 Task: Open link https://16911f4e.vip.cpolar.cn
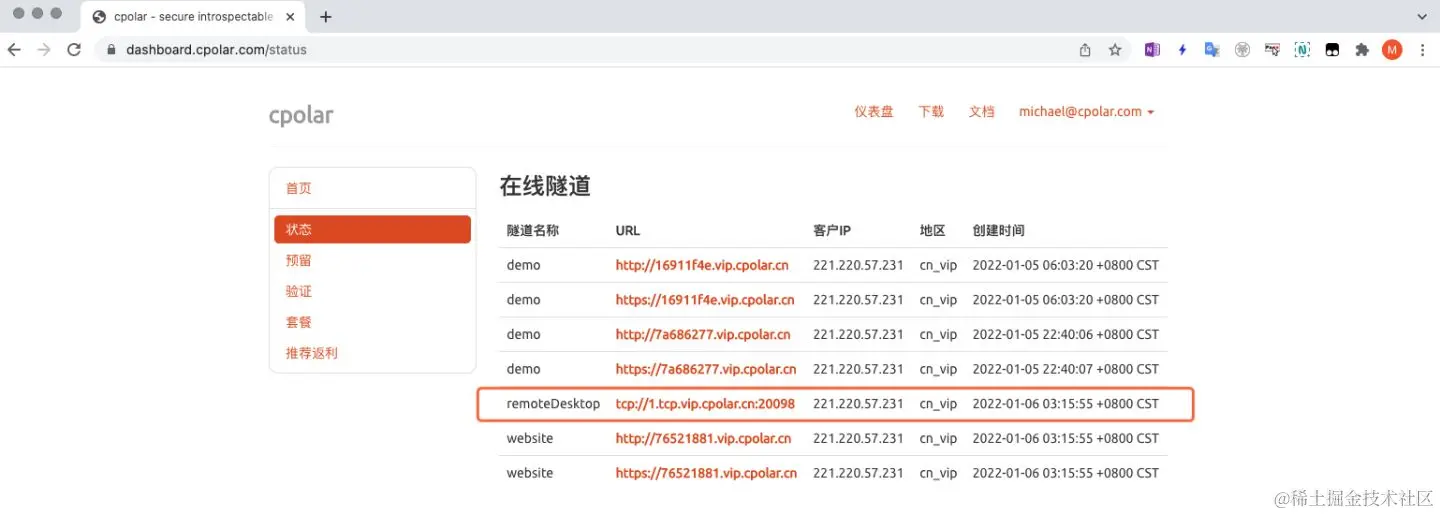[x=705, y=300]
